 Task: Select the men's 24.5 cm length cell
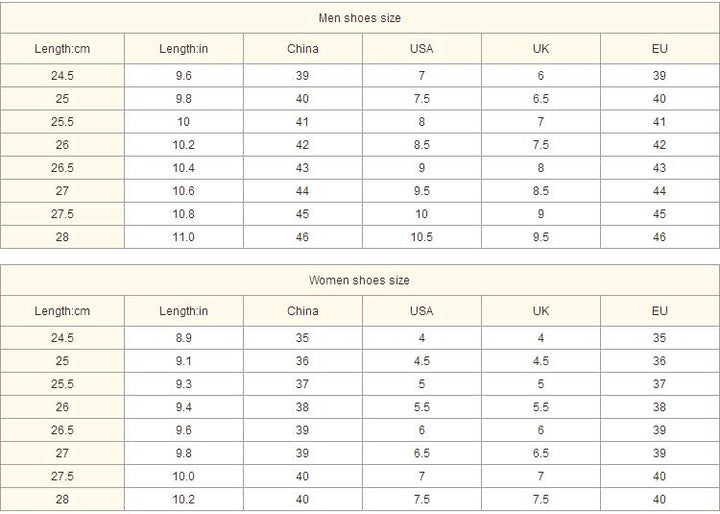click(62, 76)
